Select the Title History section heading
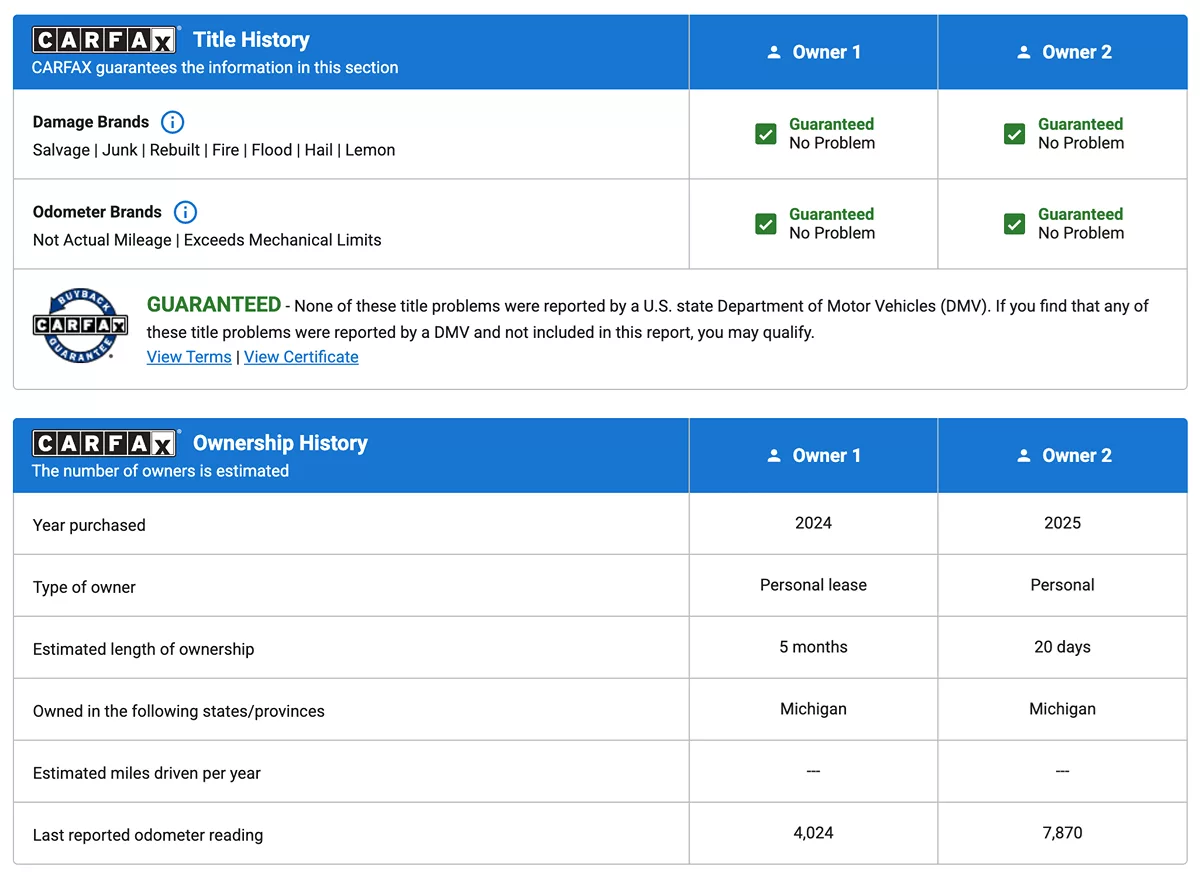The width and height of the screenshot is (1200, 877). 251,40
